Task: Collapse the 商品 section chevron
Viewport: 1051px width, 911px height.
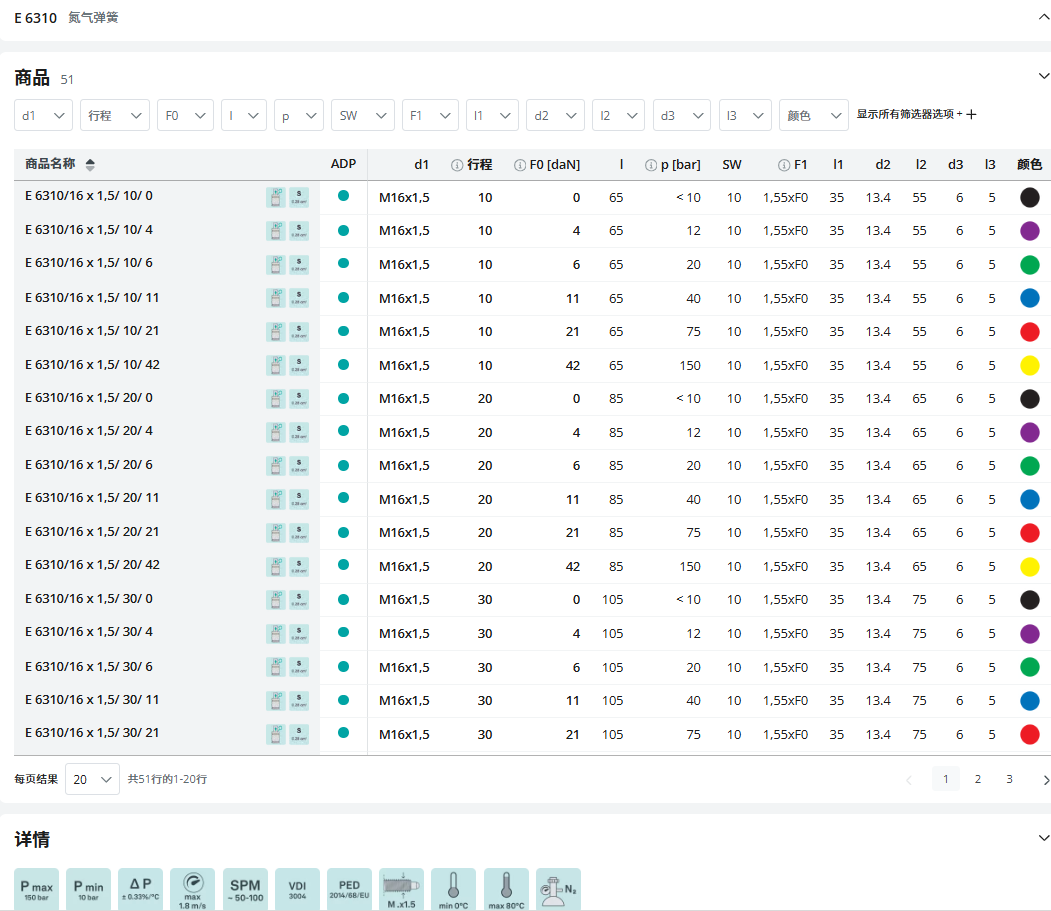Action: coord(1044,76)
